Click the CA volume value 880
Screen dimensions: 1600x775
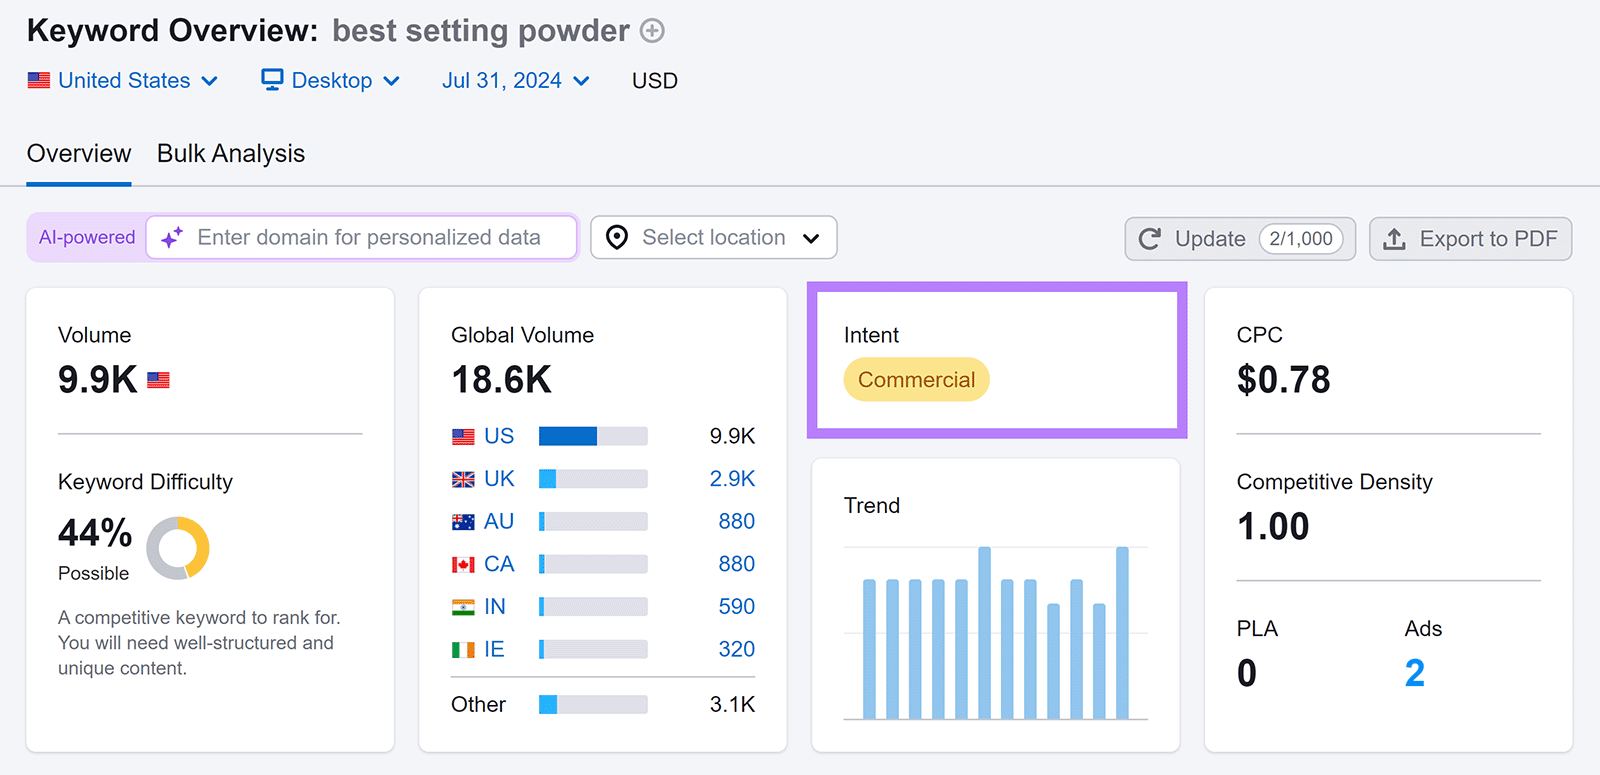pyautogui.click(x=737, y=564)
